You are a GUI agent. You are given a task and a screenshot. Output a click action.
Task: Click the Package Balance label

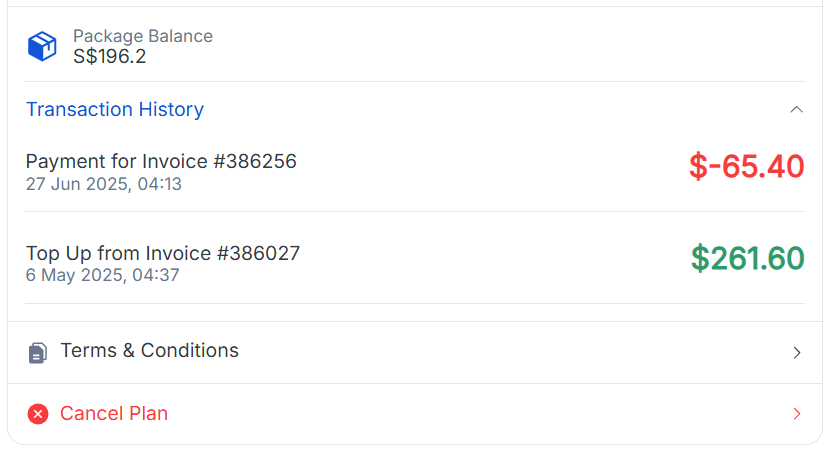coord(143,36)
